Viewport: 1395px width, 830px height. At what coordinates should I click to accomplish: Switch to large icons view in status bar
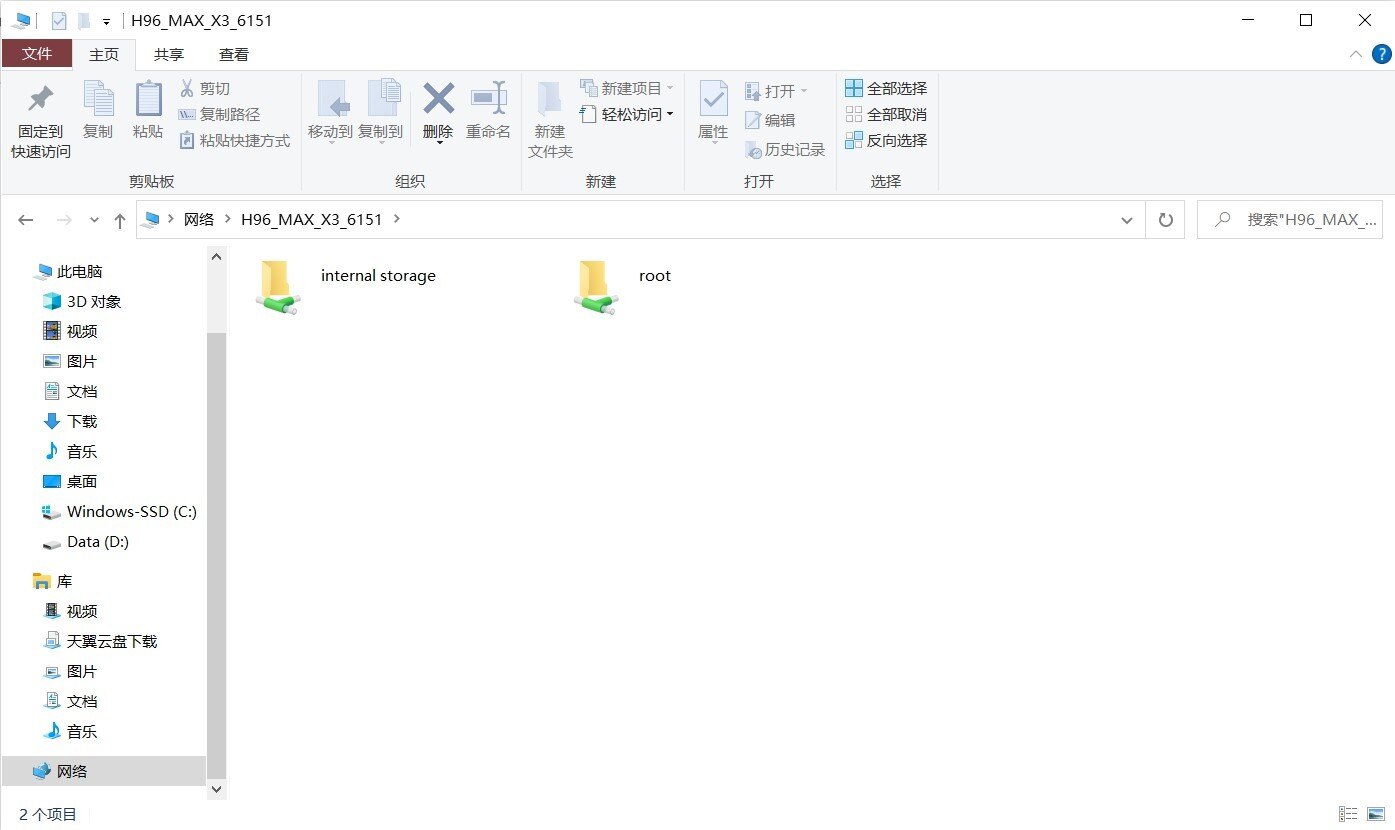(1376, 815)
